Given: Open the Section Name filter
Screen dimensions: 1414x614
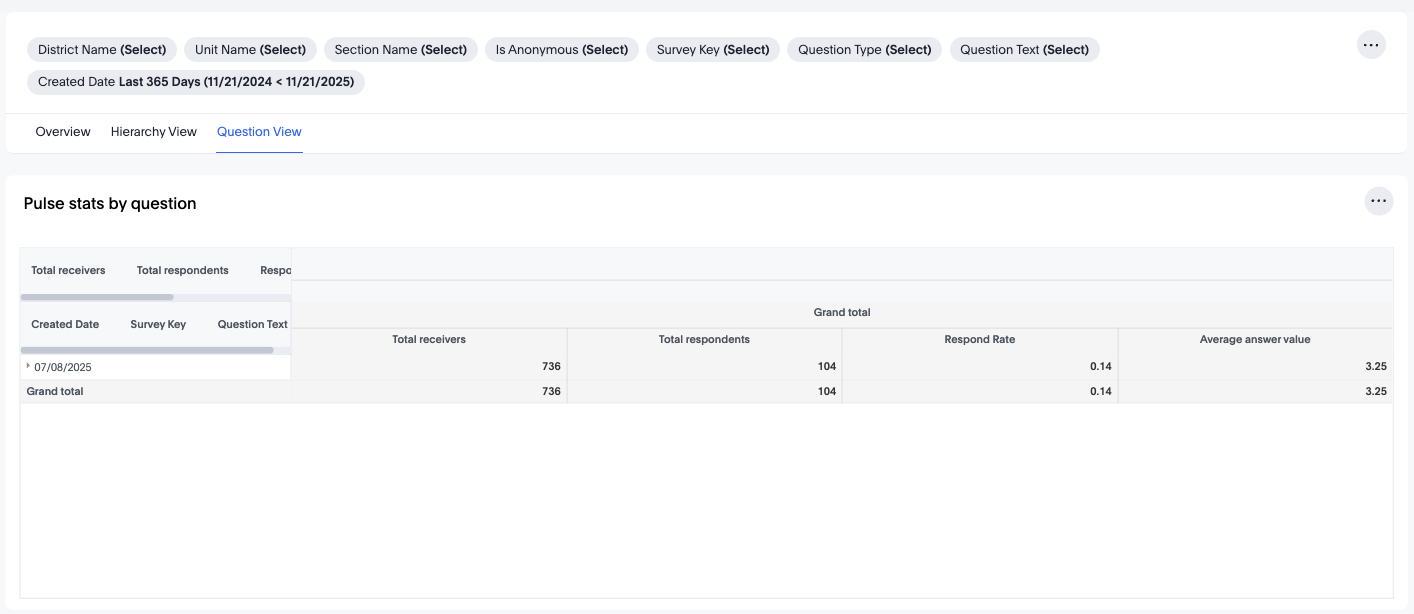Looking at the screenshot, I should (400, 49).
